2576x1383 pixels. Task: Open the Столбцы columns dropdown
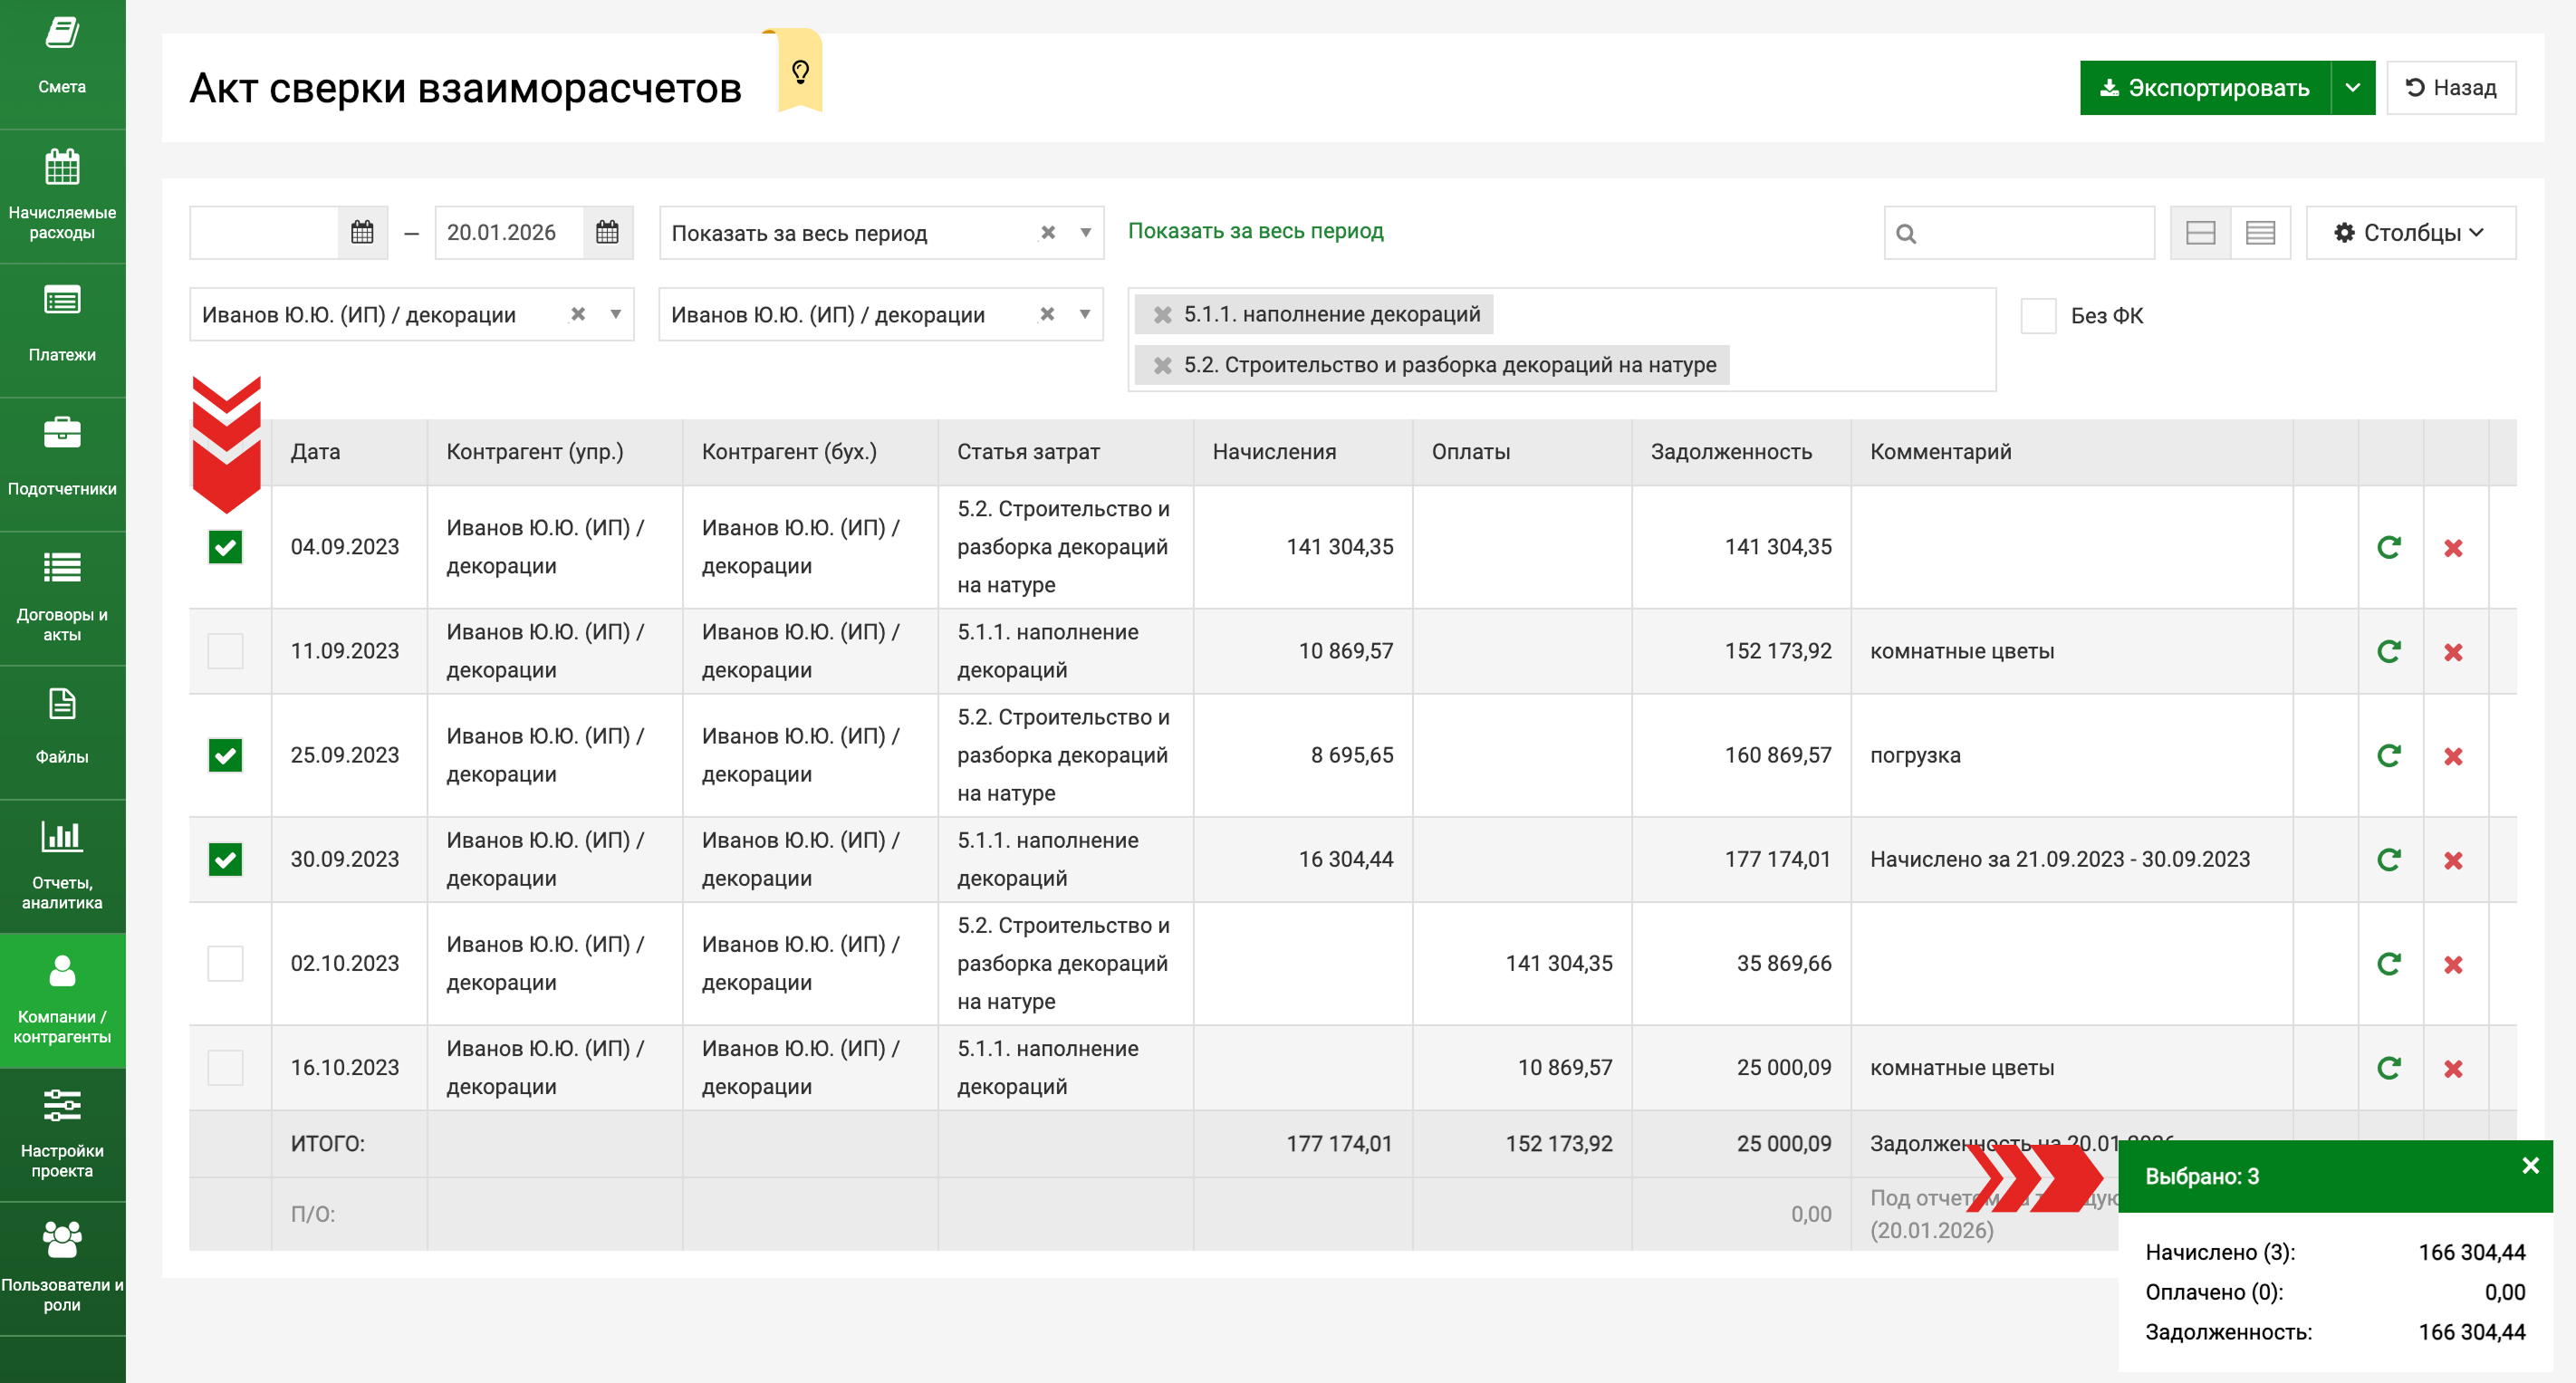[2410, 233]
